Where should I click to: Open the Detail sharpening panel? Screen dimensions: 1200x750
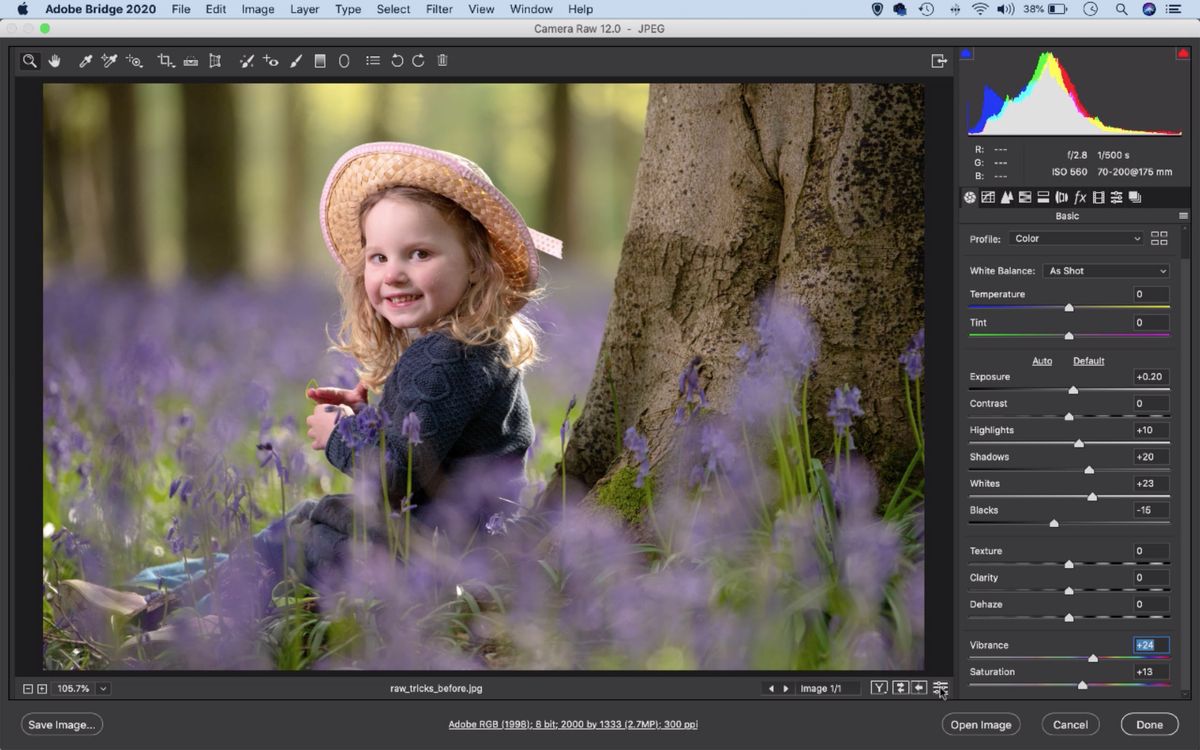[1006, 197]
